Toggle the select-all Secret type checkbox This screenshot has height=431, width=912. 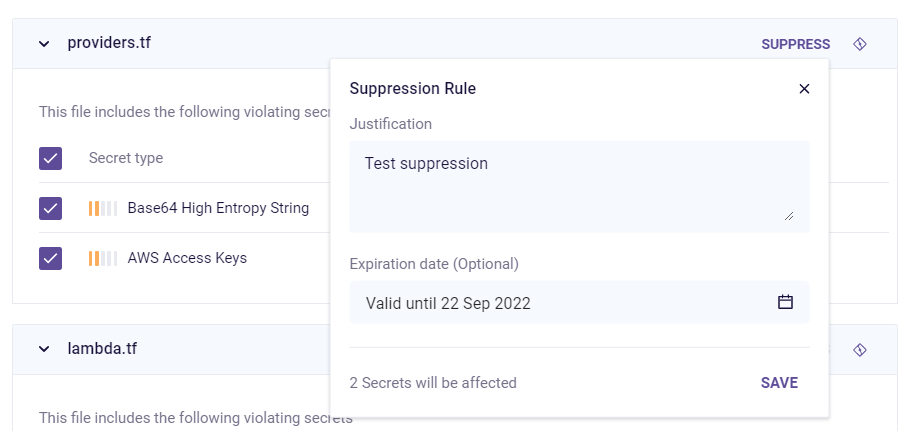click(50, 158)
